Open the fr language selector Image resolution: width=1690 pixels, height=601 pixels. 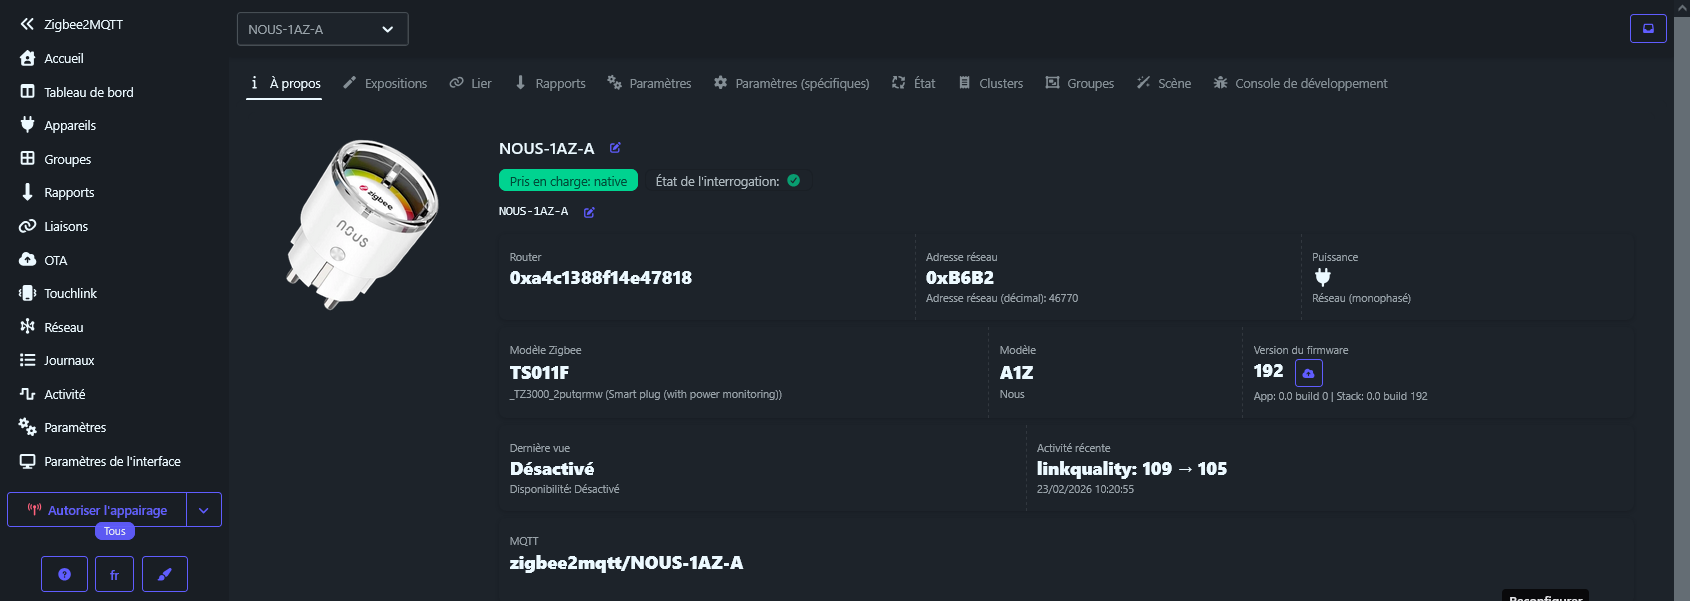point(114,574)
